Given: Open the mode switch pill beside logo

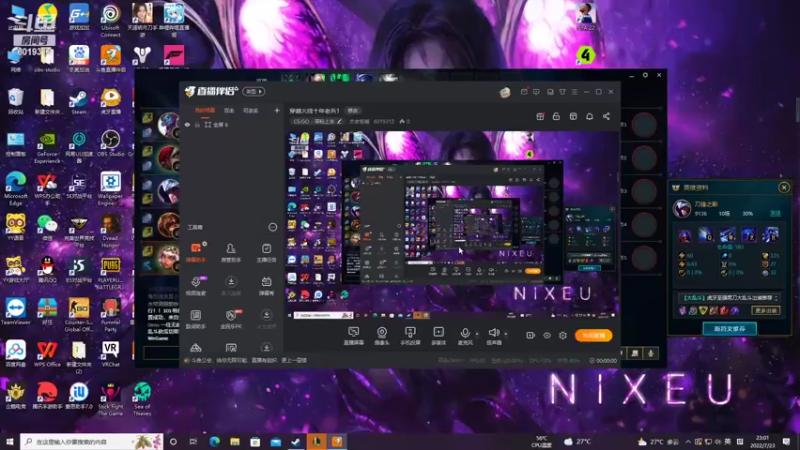Looking at the screenshot, I should click(254, 91).
